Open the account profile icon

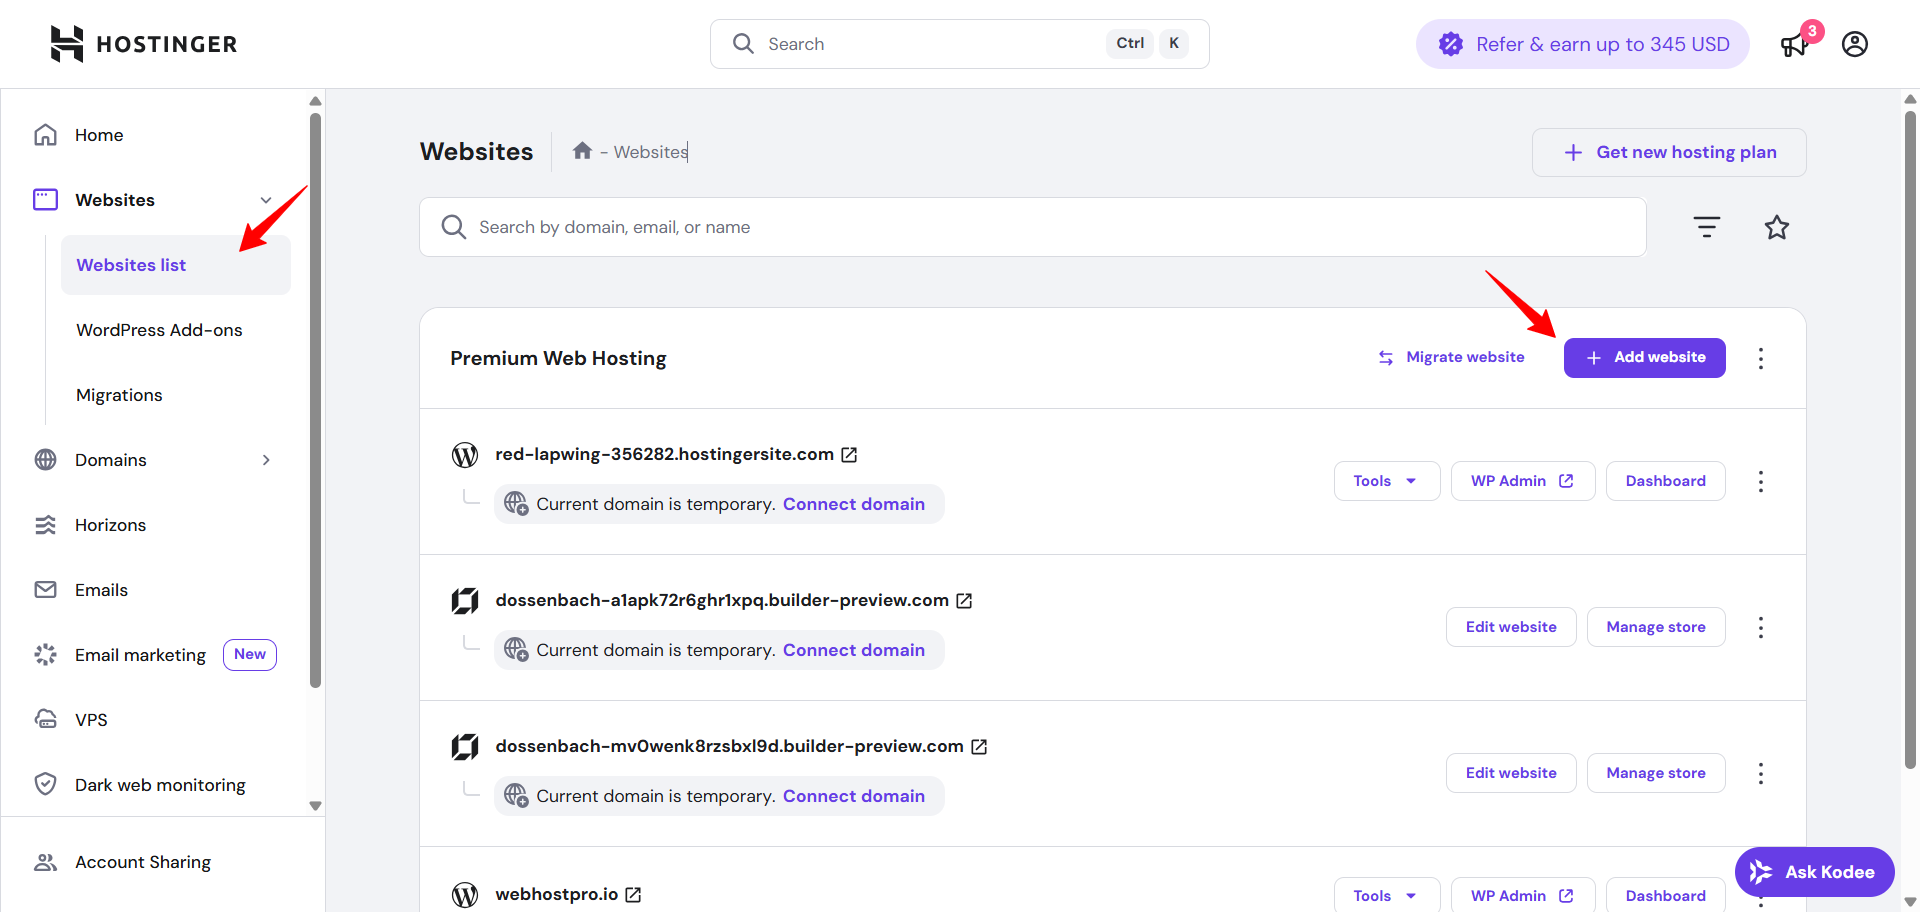click(1855, 44)
